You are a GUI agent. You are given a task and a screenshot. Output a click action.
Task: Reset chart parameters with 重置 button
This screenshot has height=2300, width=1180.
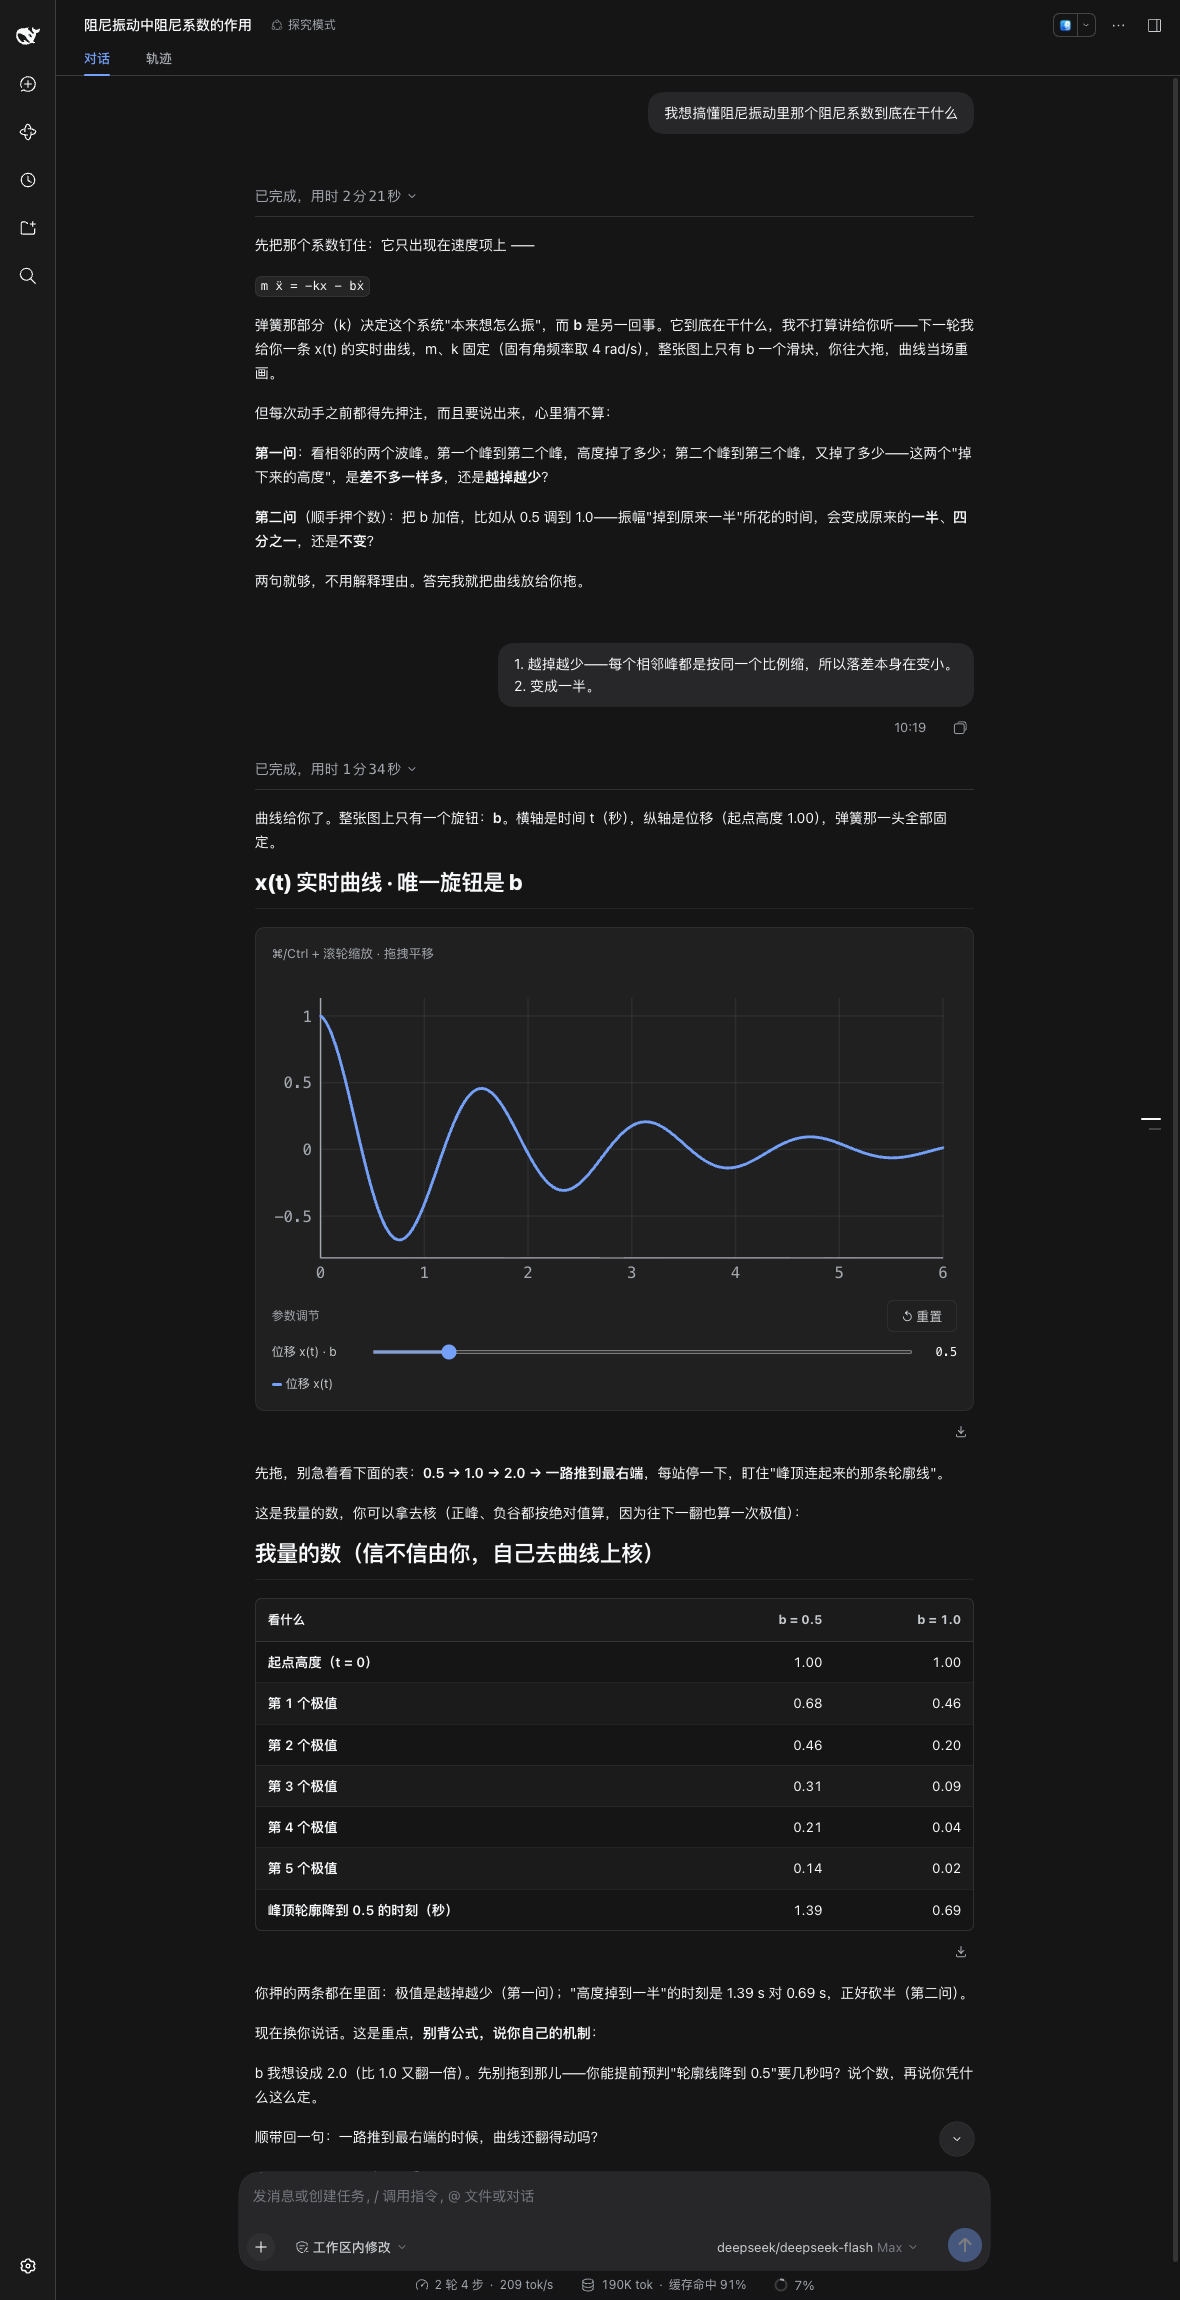coord(922,1316)
